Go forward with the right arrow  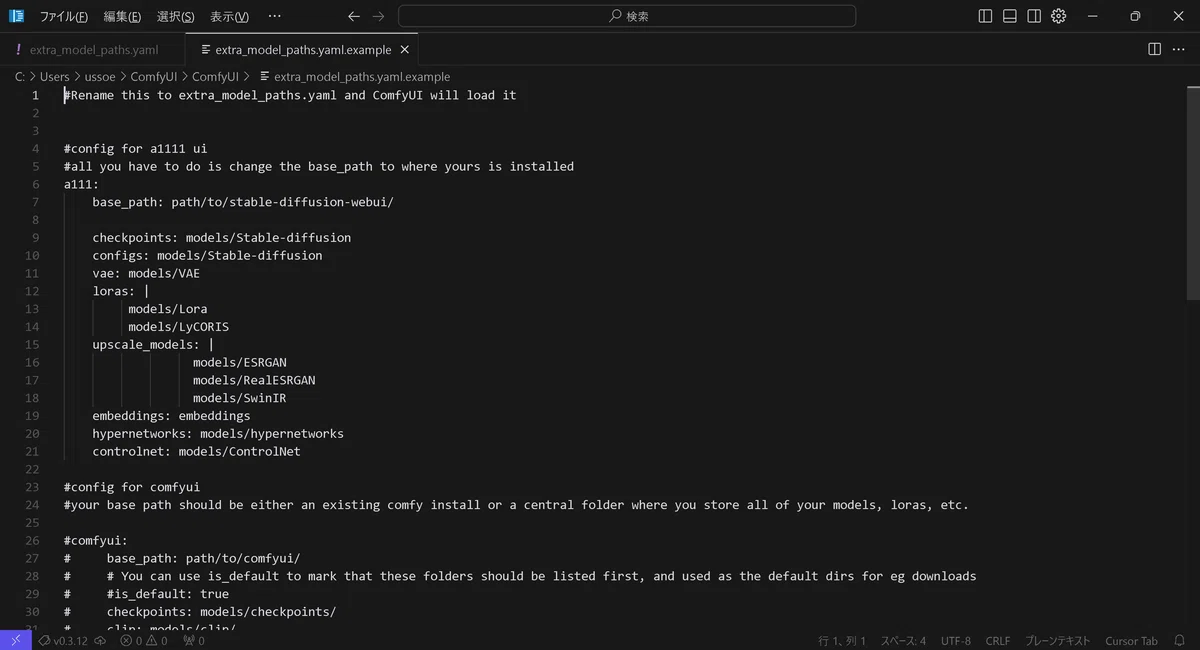[378, 16]
